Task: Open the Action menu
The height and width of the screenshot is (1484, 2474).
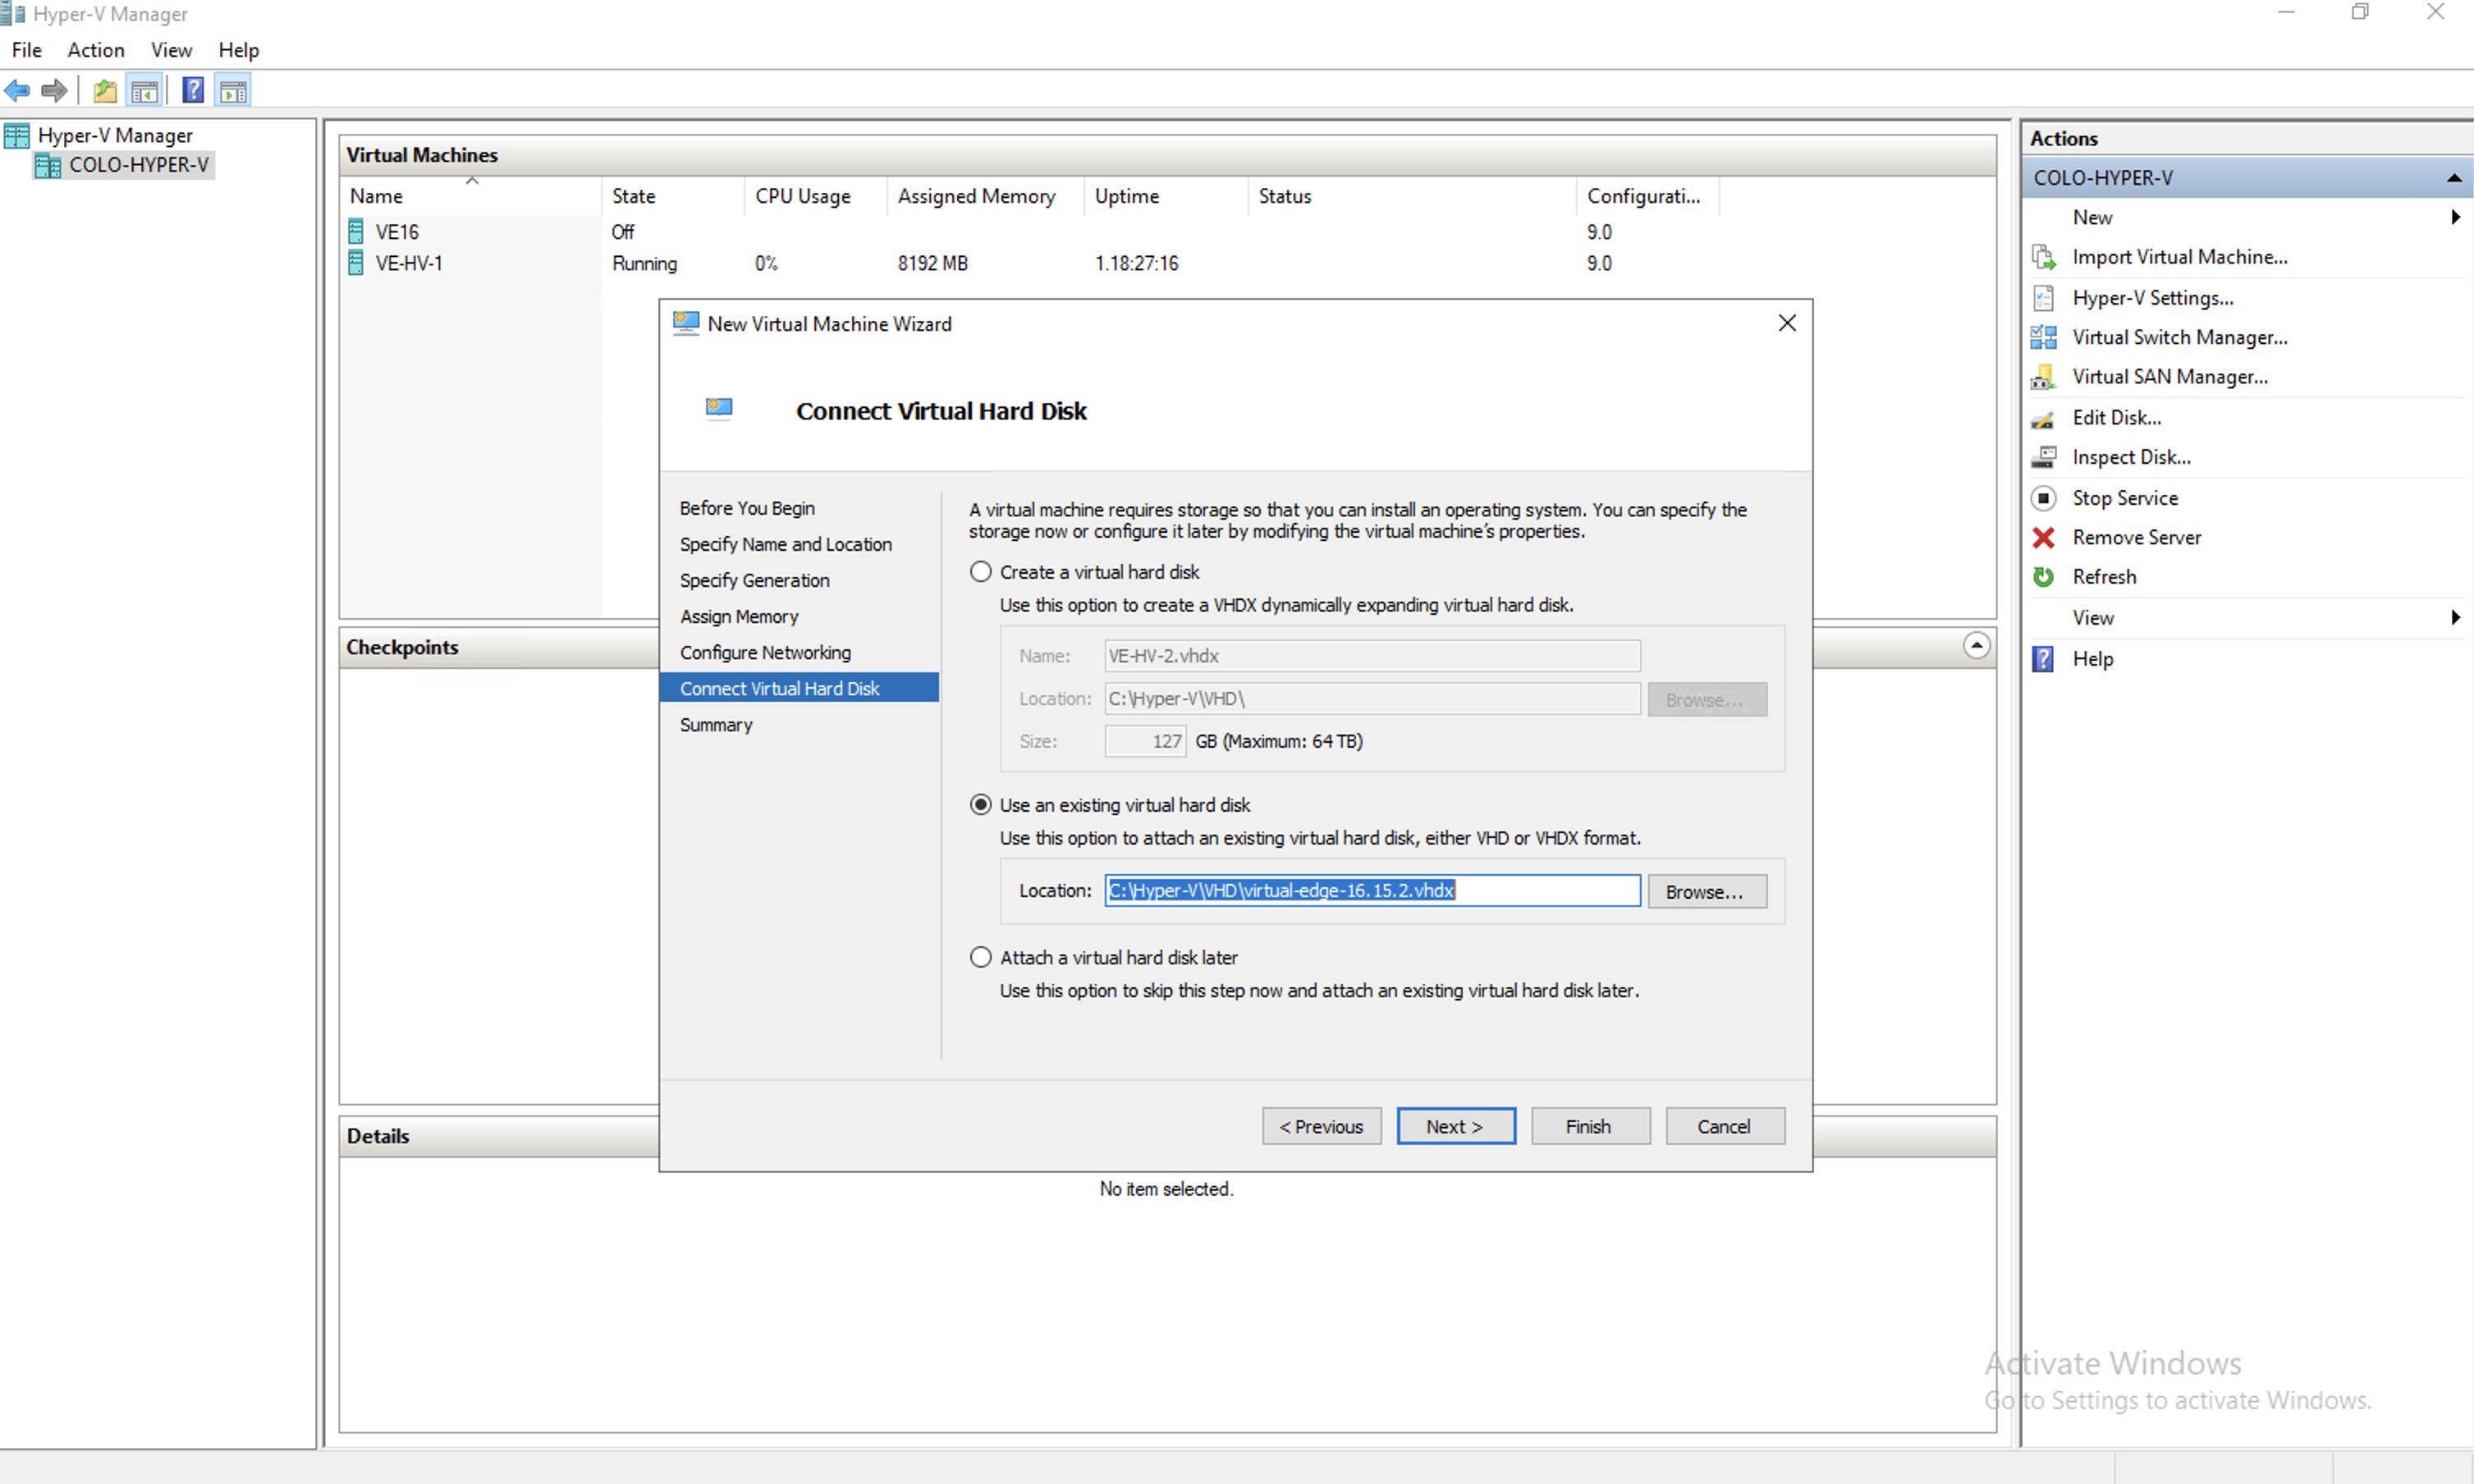Action: point(96,50)
